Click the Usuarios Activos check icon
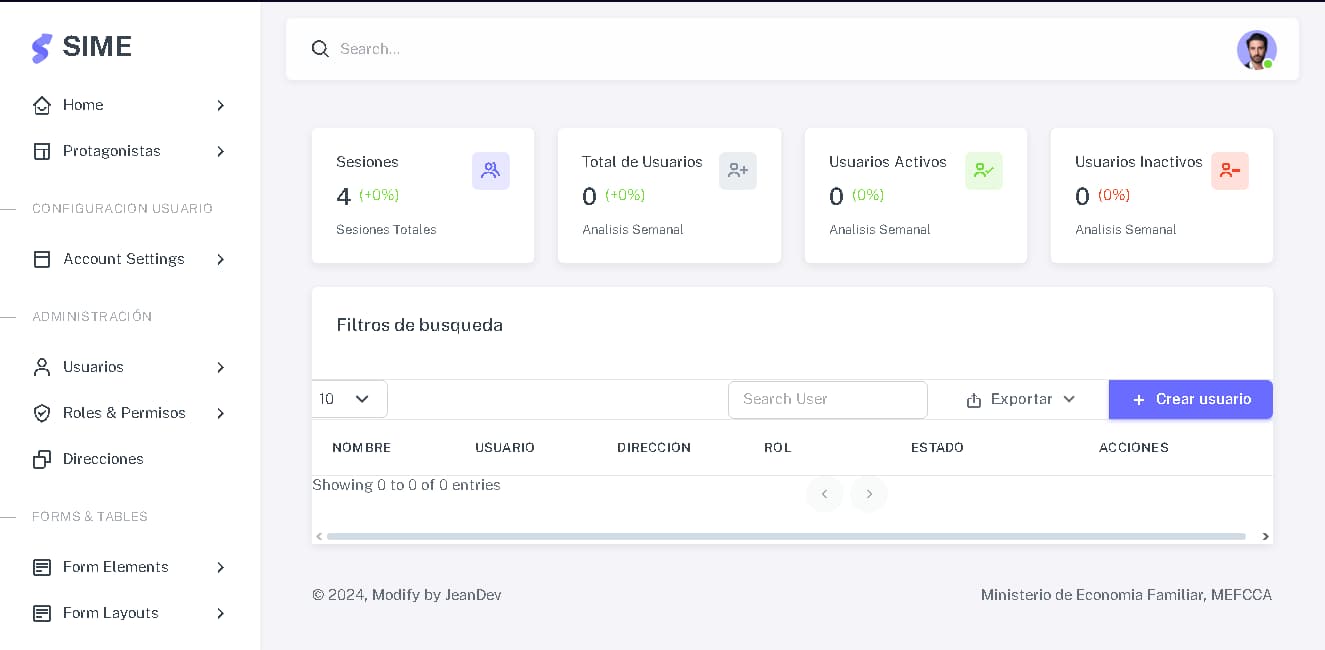This screenshot has height=650, width=1325. (983, 171)
